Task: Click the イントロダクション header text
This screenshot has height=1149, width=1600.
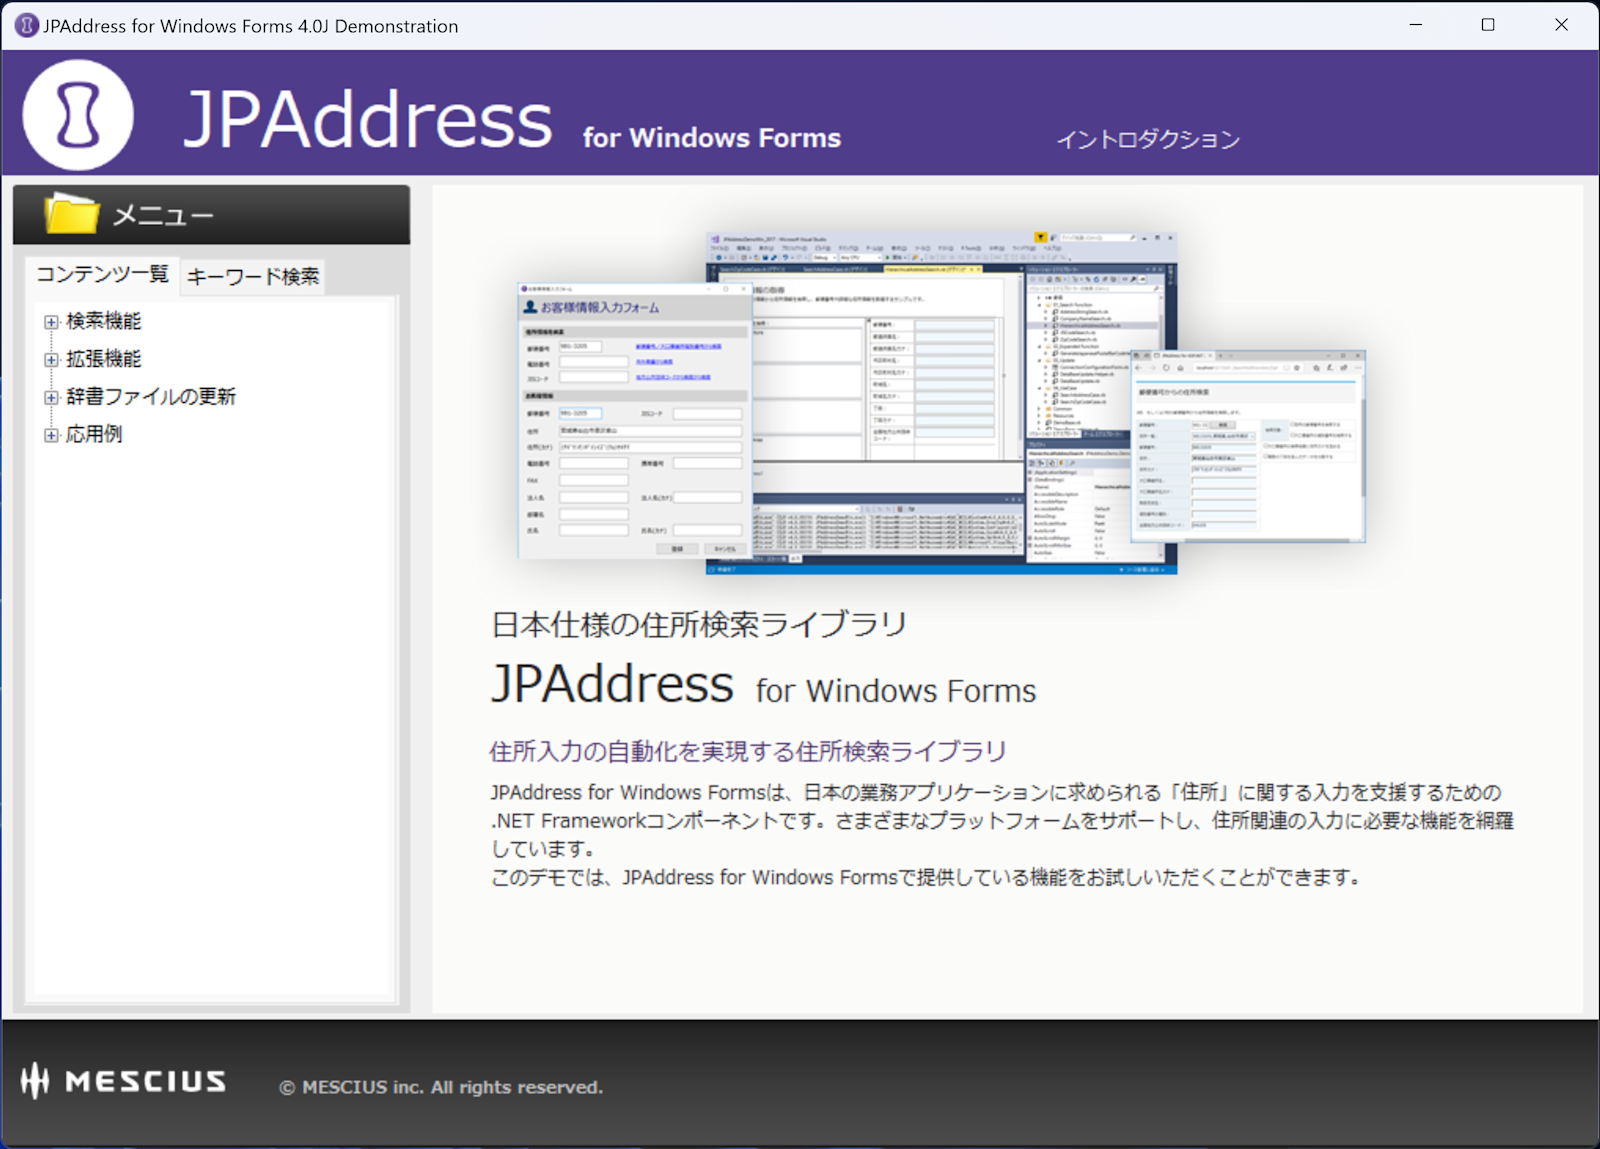Action: coord(1148,140)
